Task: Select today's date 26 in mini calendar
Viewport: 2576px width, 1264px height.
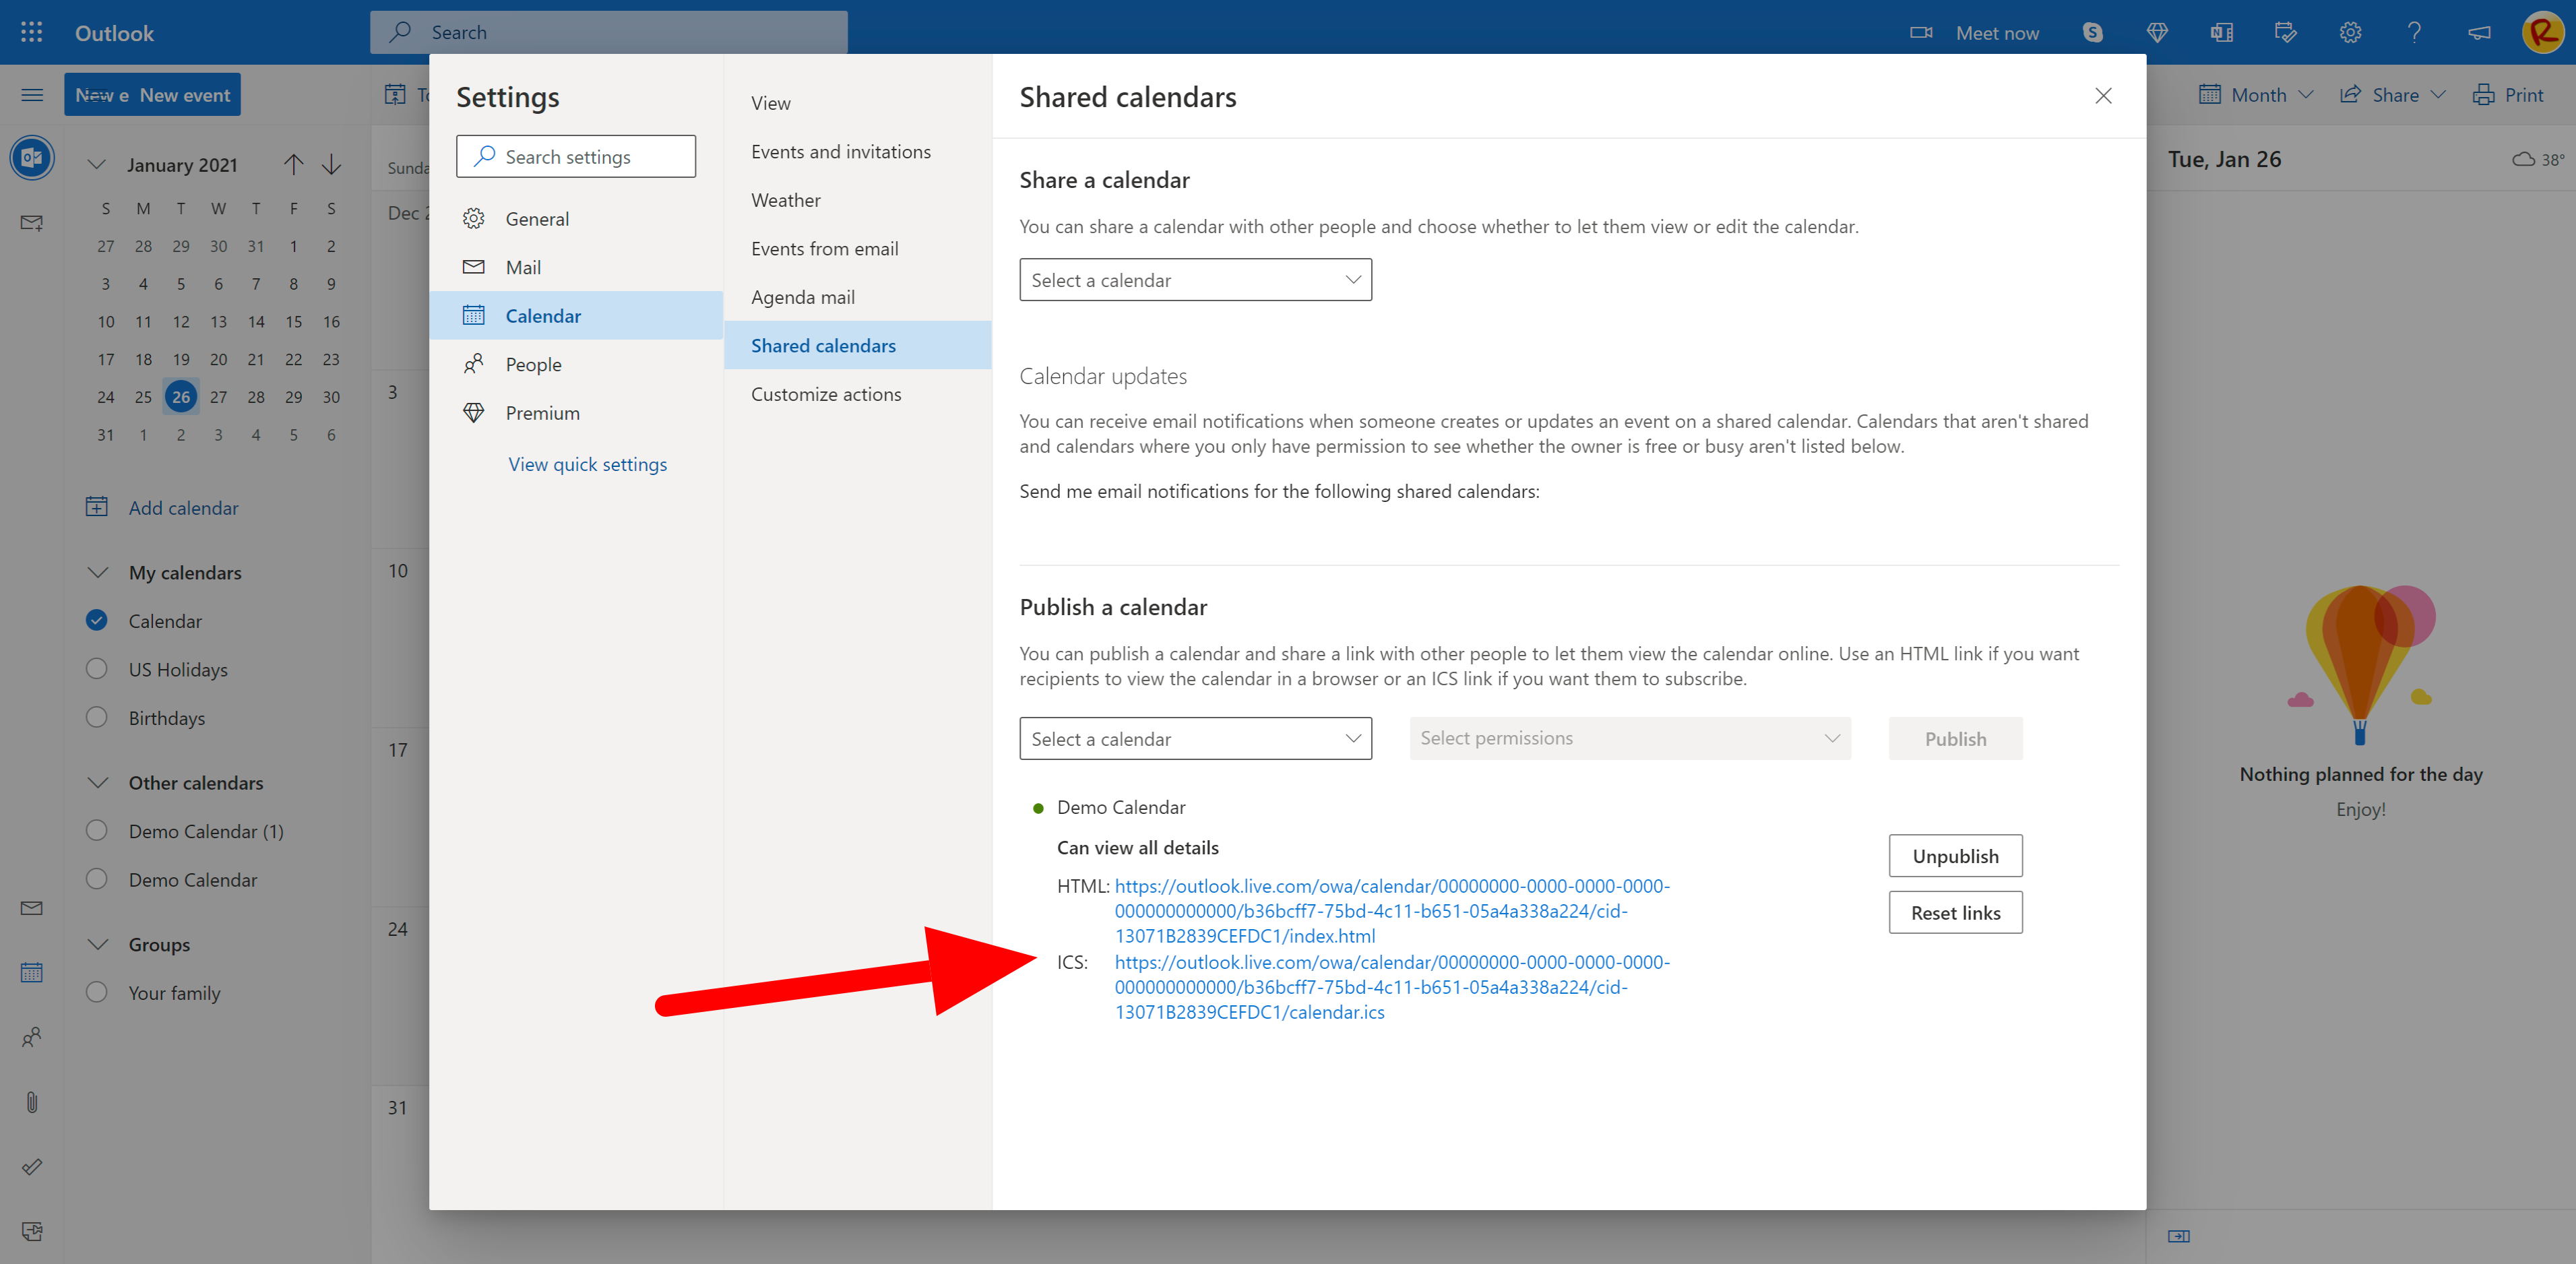Action: [x=181, y=396]
